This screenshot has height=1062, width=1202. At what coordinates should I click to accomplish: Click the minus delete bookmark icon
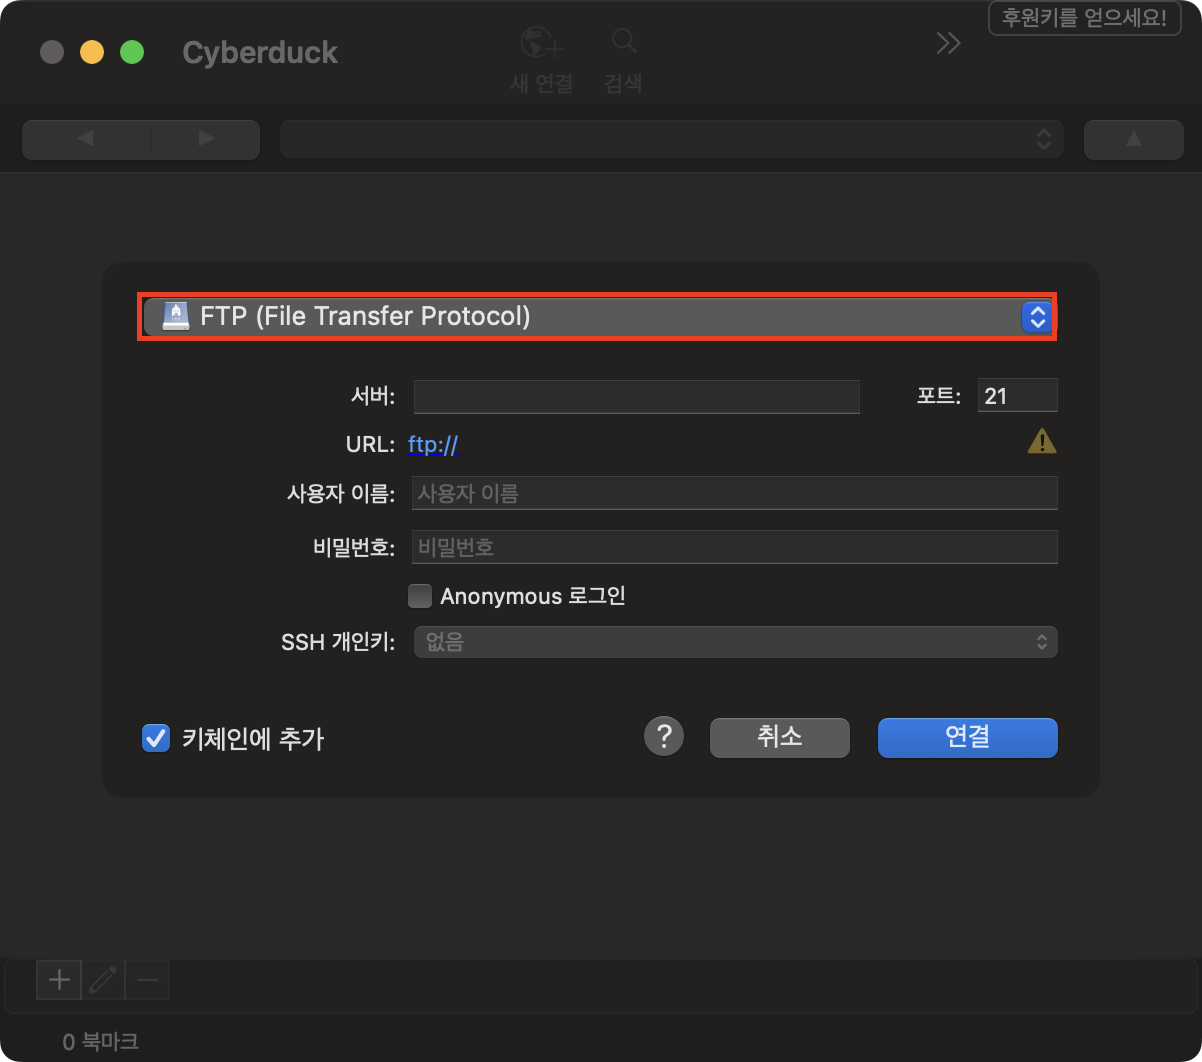click(147, 980)
